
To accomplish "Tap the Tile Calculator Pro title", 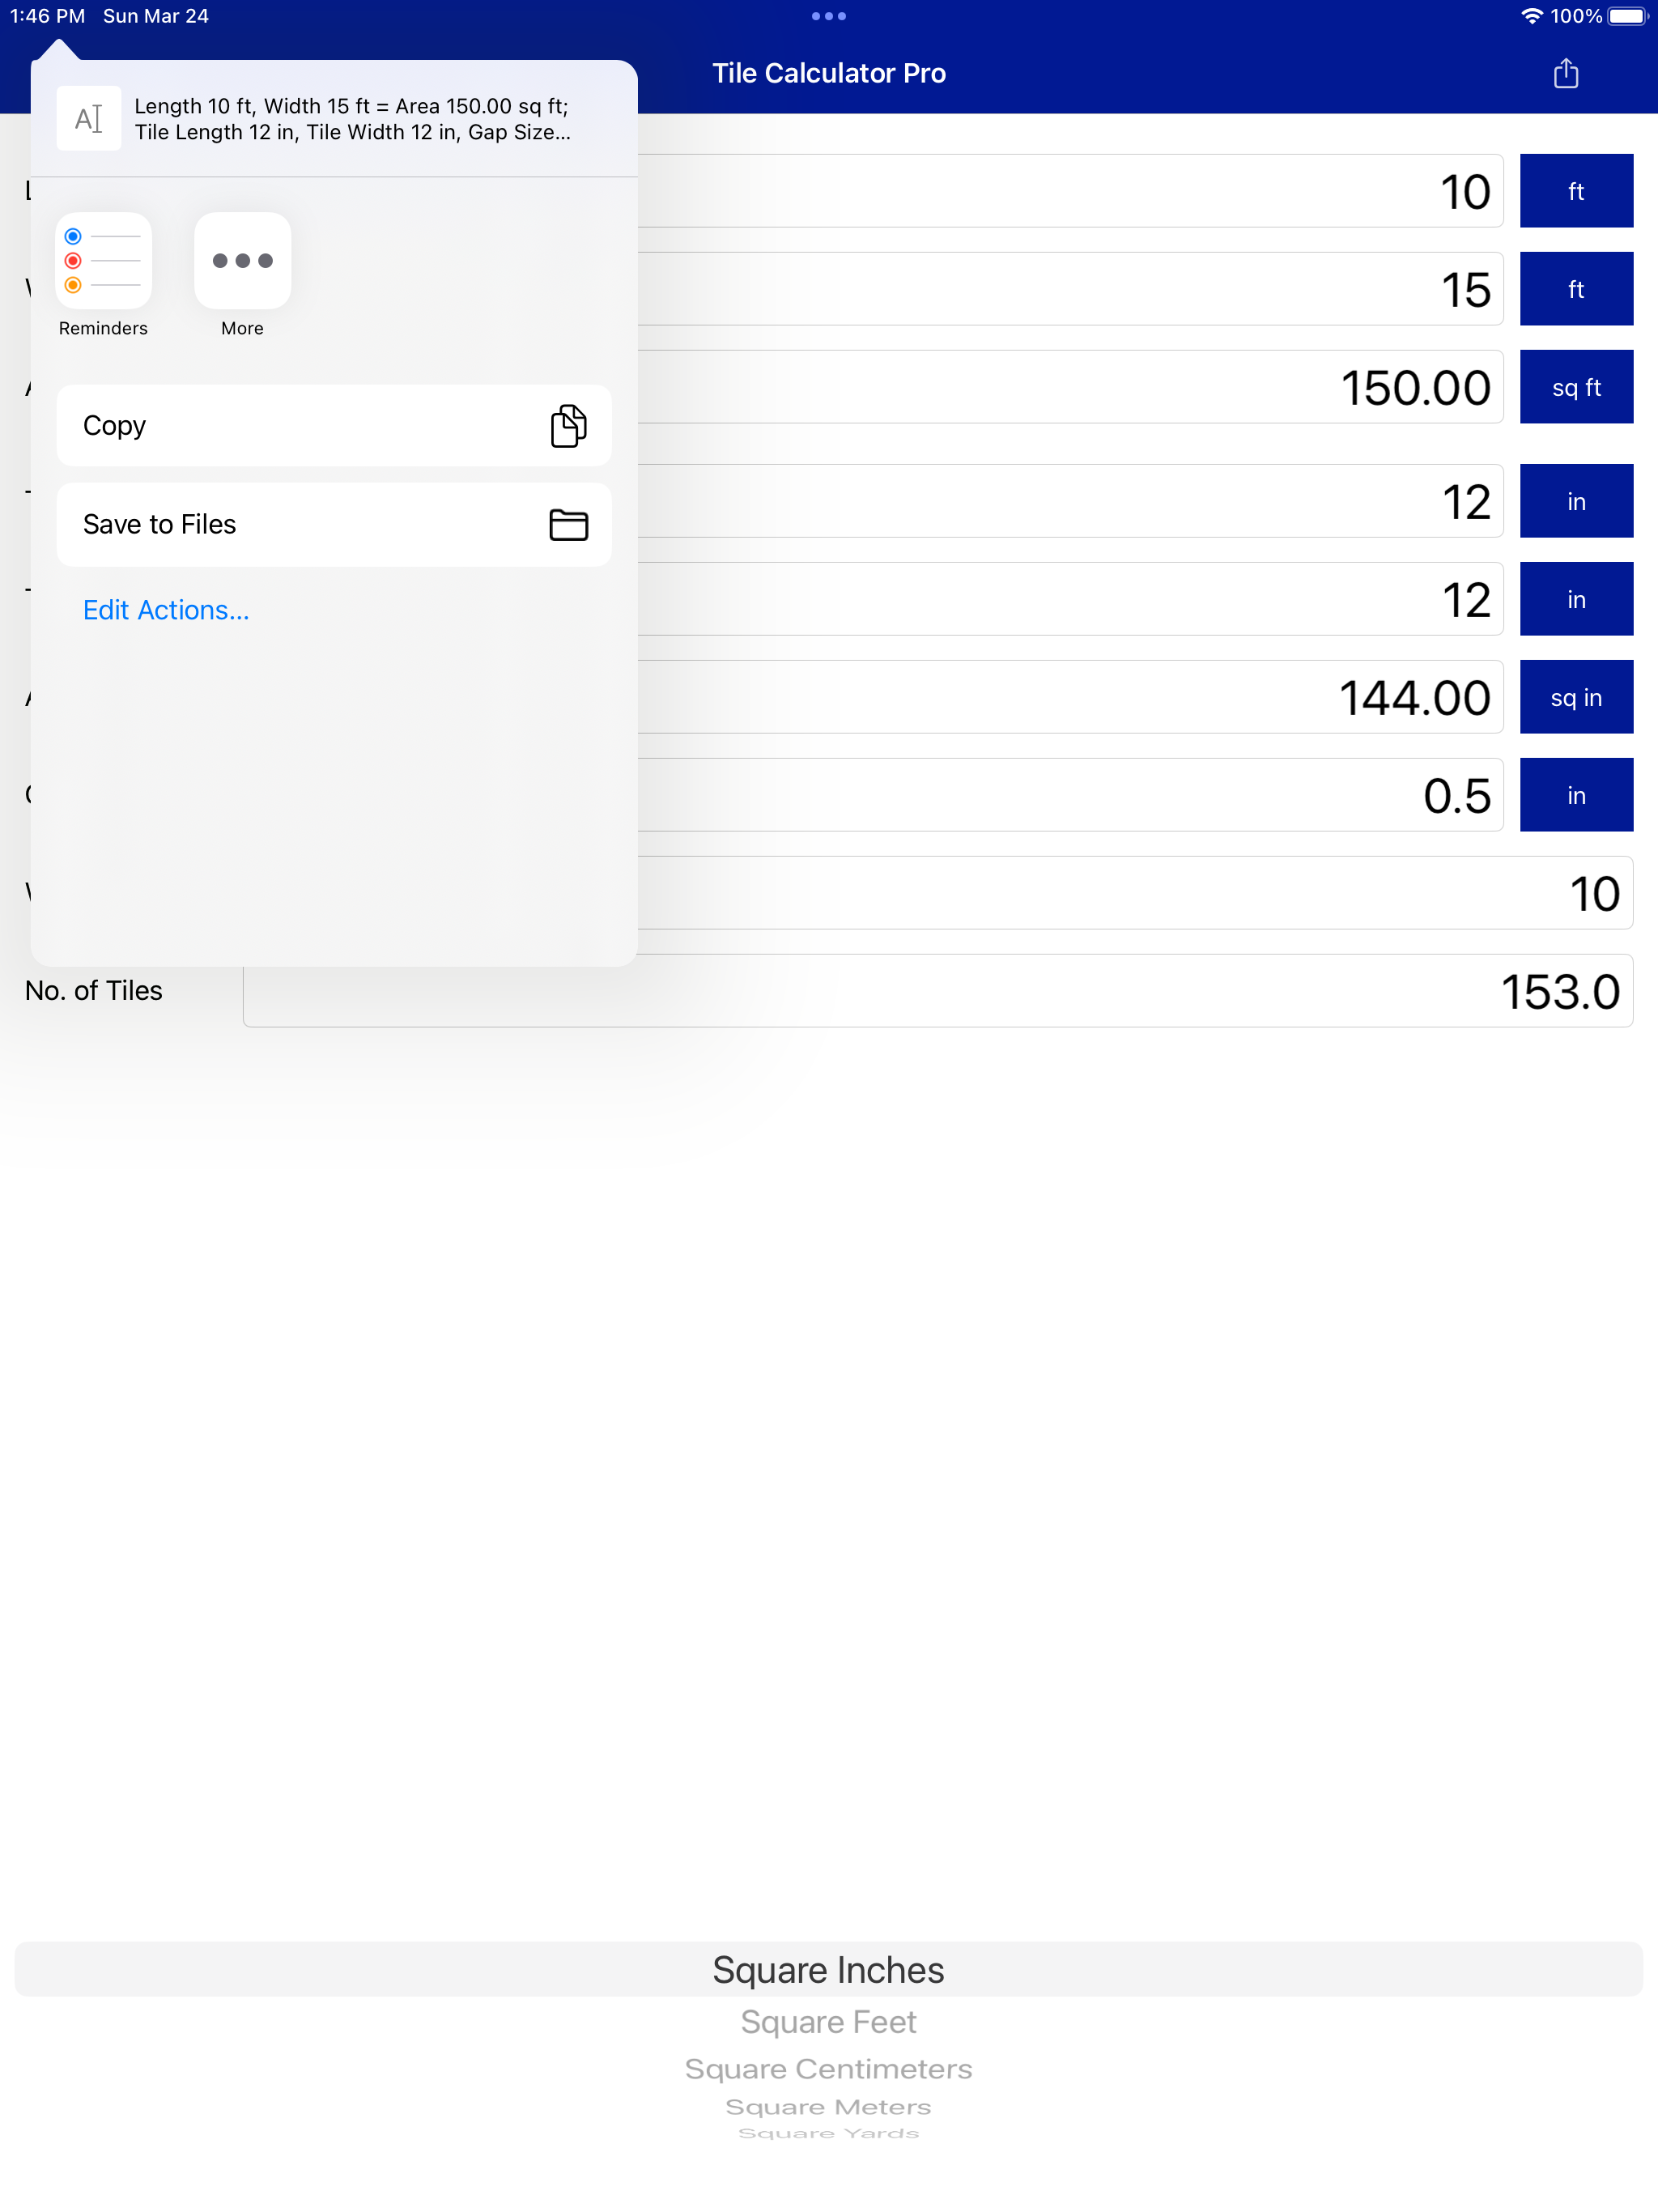I will pos(828,73).
